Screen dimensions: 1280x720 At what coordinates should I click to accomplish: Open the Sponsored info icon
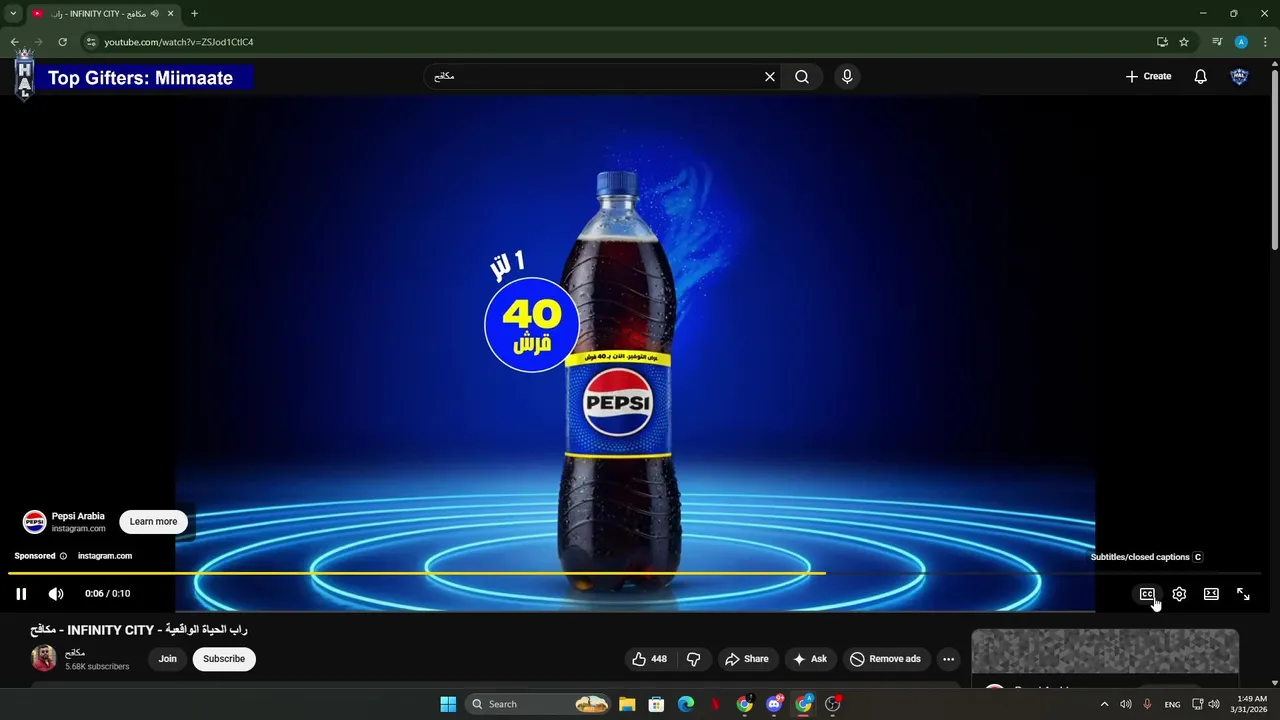(x=63, y=556)
